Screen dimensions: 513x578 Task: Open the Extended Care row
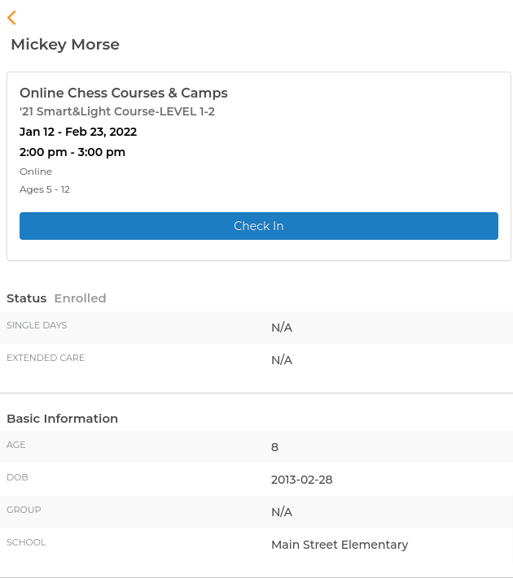256,360
